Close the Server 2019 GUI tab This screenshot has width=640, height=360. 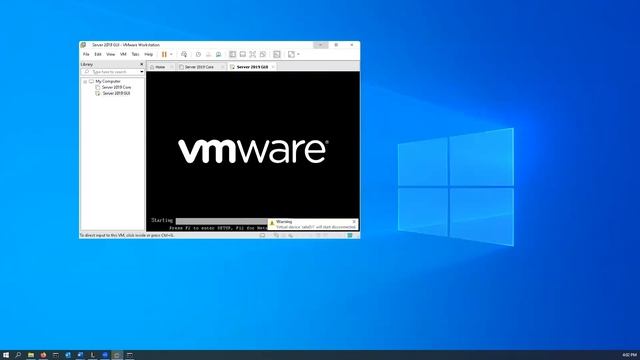tap(273, 67)
